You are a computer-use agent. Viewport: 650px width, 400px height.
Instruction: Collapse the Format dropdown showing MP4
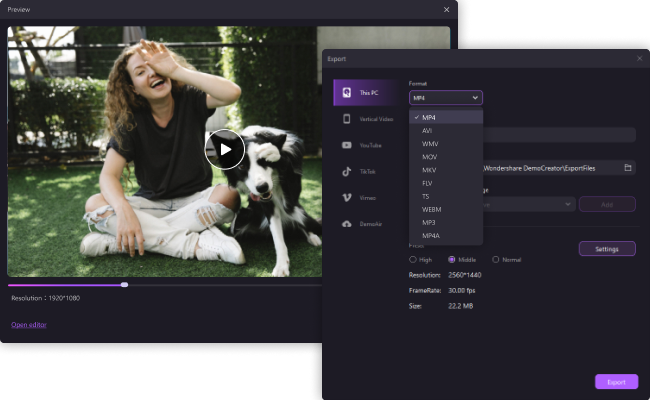pyautogui.click(x=446, y=98)
